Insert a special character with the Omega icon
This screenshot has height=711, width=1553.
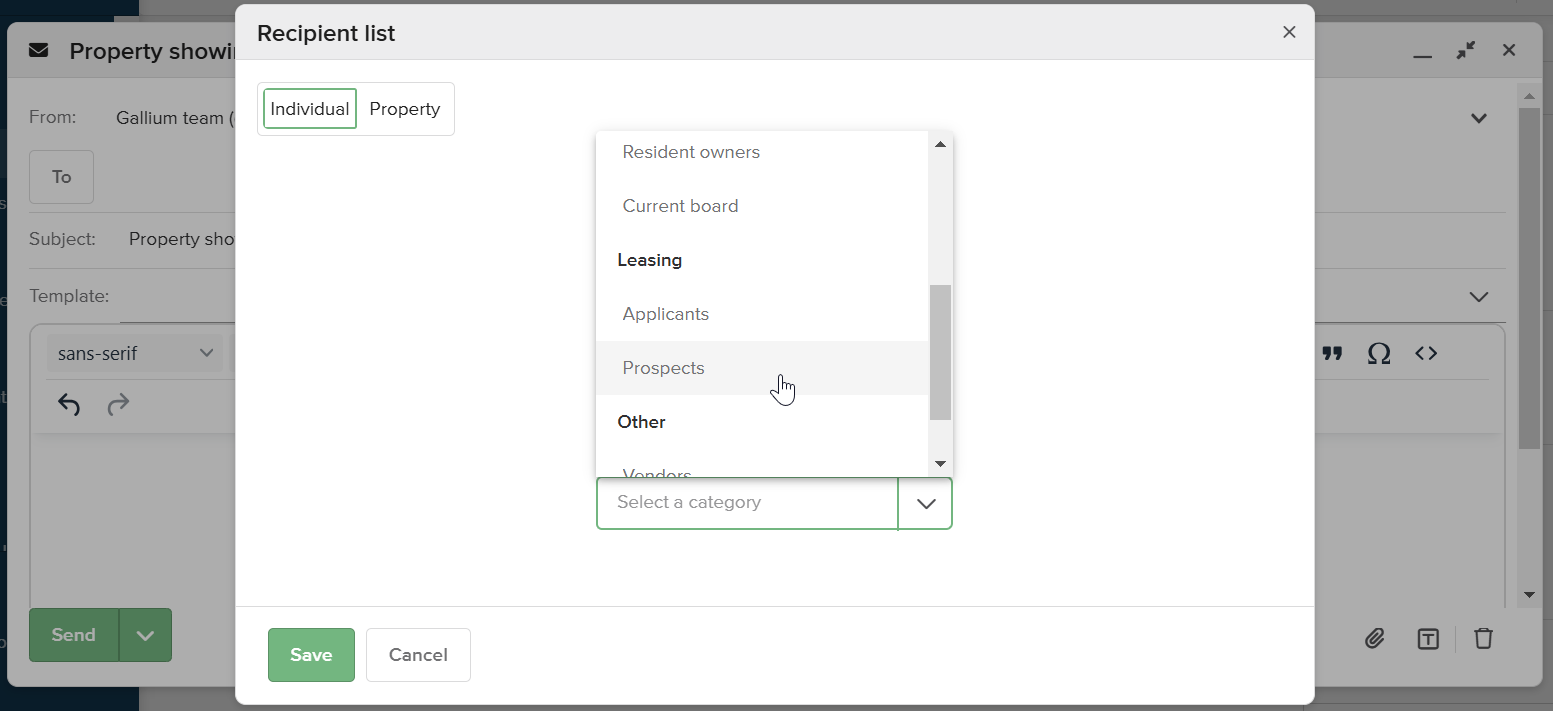[x=1379, y=353]
